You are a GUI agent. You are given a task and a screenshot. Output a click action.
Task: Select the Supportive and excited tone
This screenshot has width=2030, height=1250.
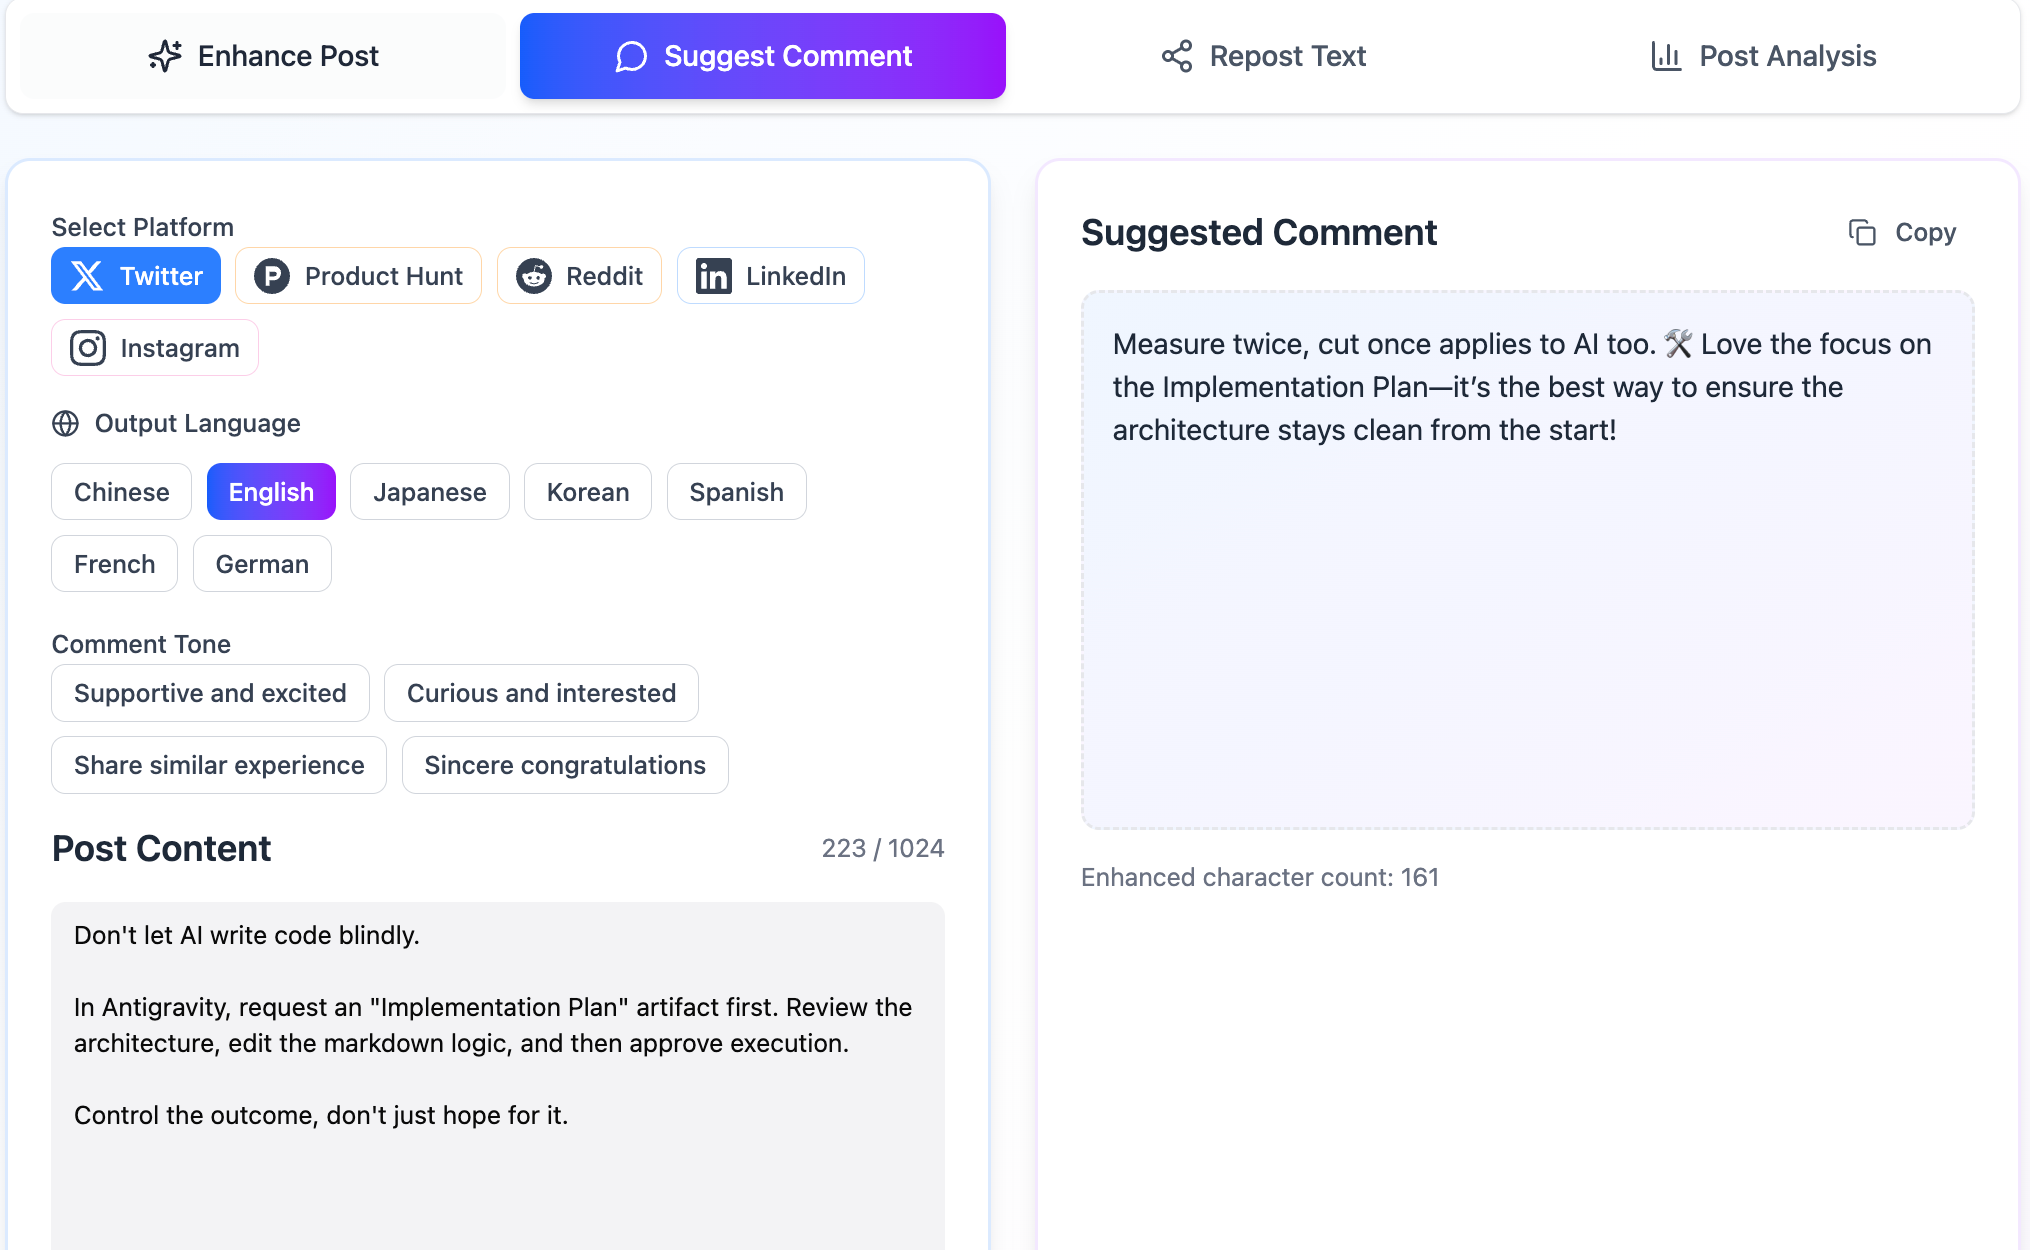coord(210,693)
